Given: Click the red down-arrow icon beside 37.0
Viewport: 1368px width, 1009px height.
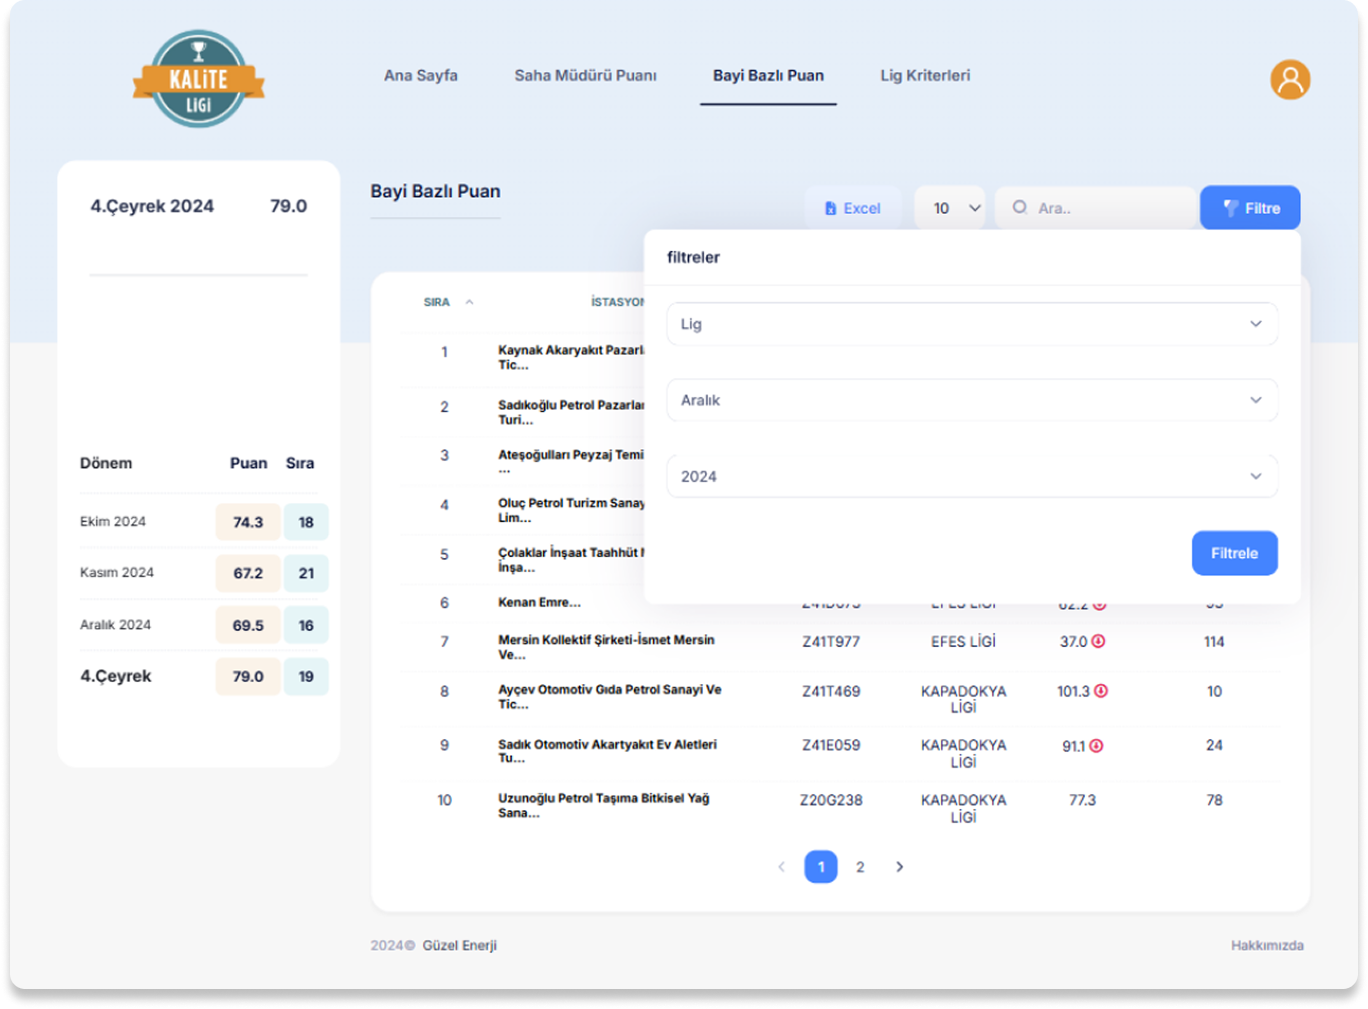Looking at the screenshot, I should click(1098, 641).
